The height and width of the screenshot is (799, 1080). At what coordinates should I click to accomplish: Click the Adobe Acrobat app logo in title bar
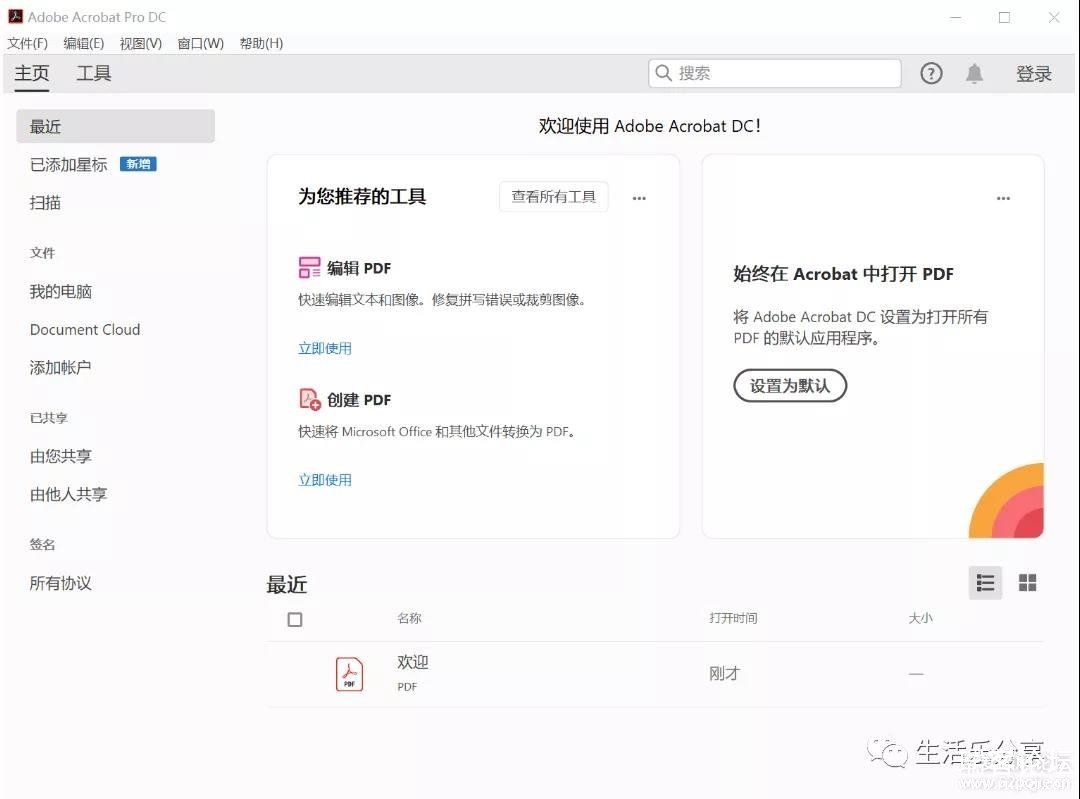coord(15,17)
